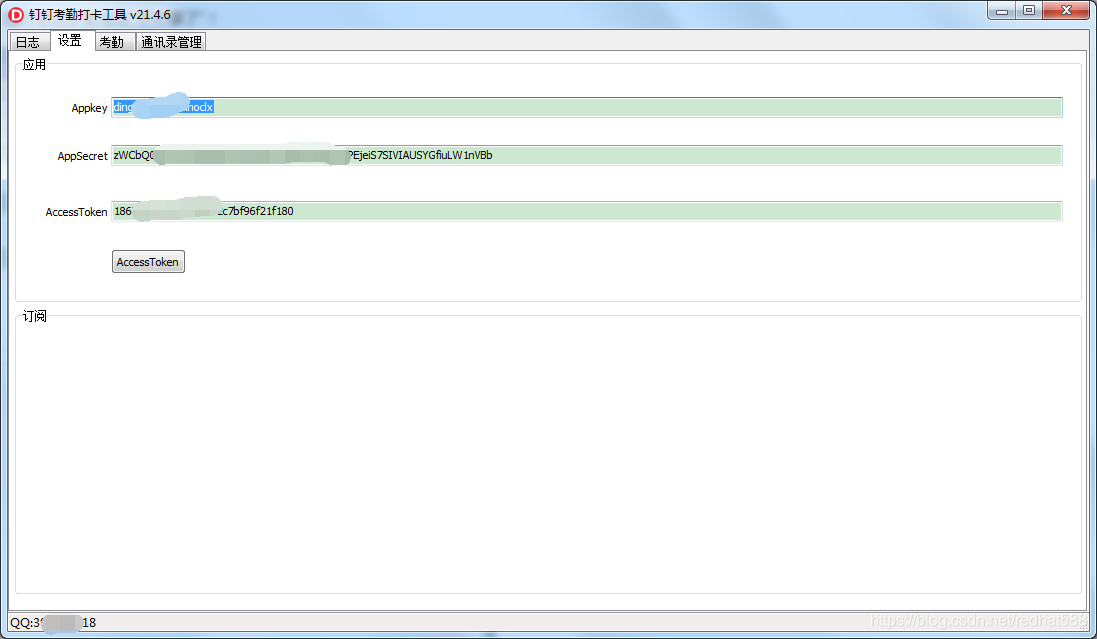Click the AppSecret label
1097x639 pixels.
(83, 156)
